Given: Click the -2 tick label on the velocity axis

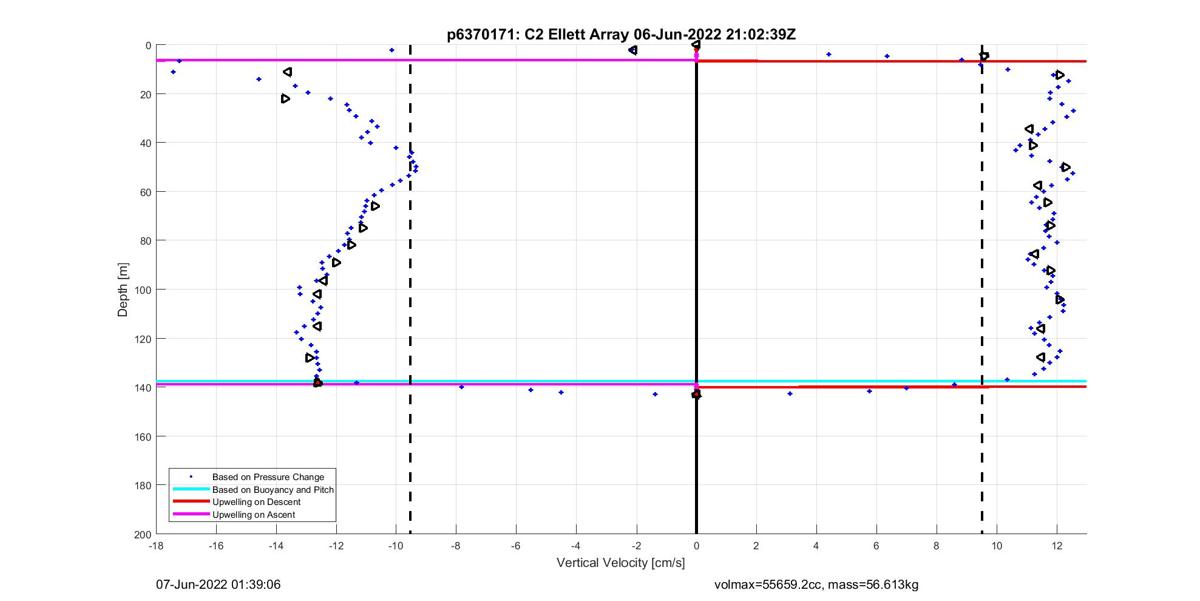Looking at the screenshot, I should (x=636, y=547).
